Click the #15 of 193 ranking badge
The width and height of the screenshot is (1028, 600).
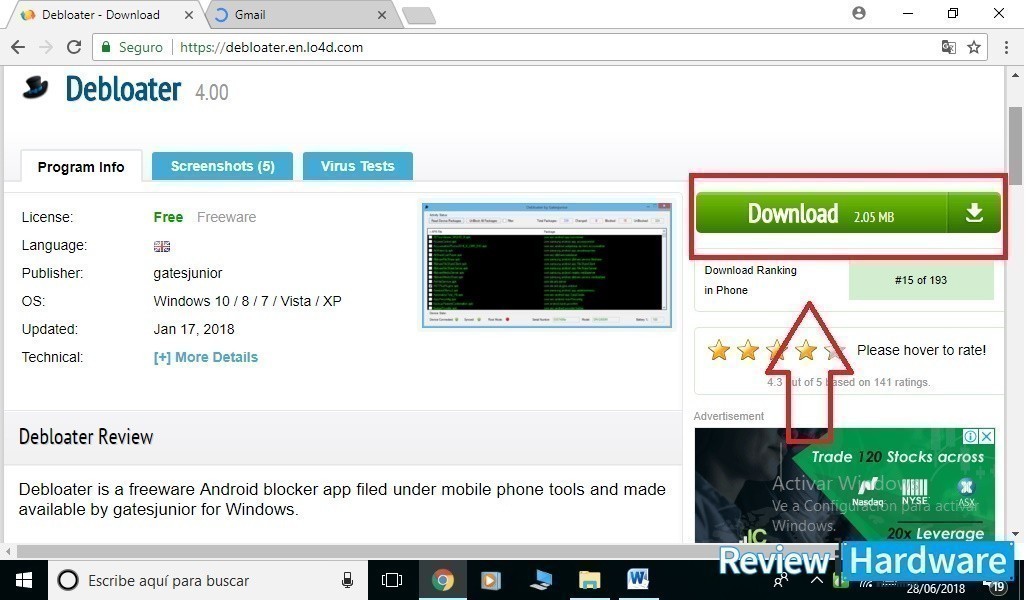click(x=921, y=280)
